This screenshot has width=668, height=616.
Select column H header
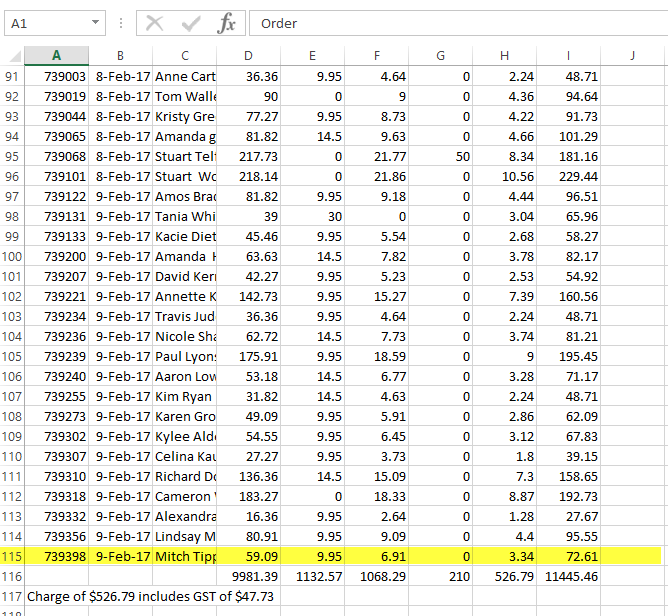tap(504, 55)
